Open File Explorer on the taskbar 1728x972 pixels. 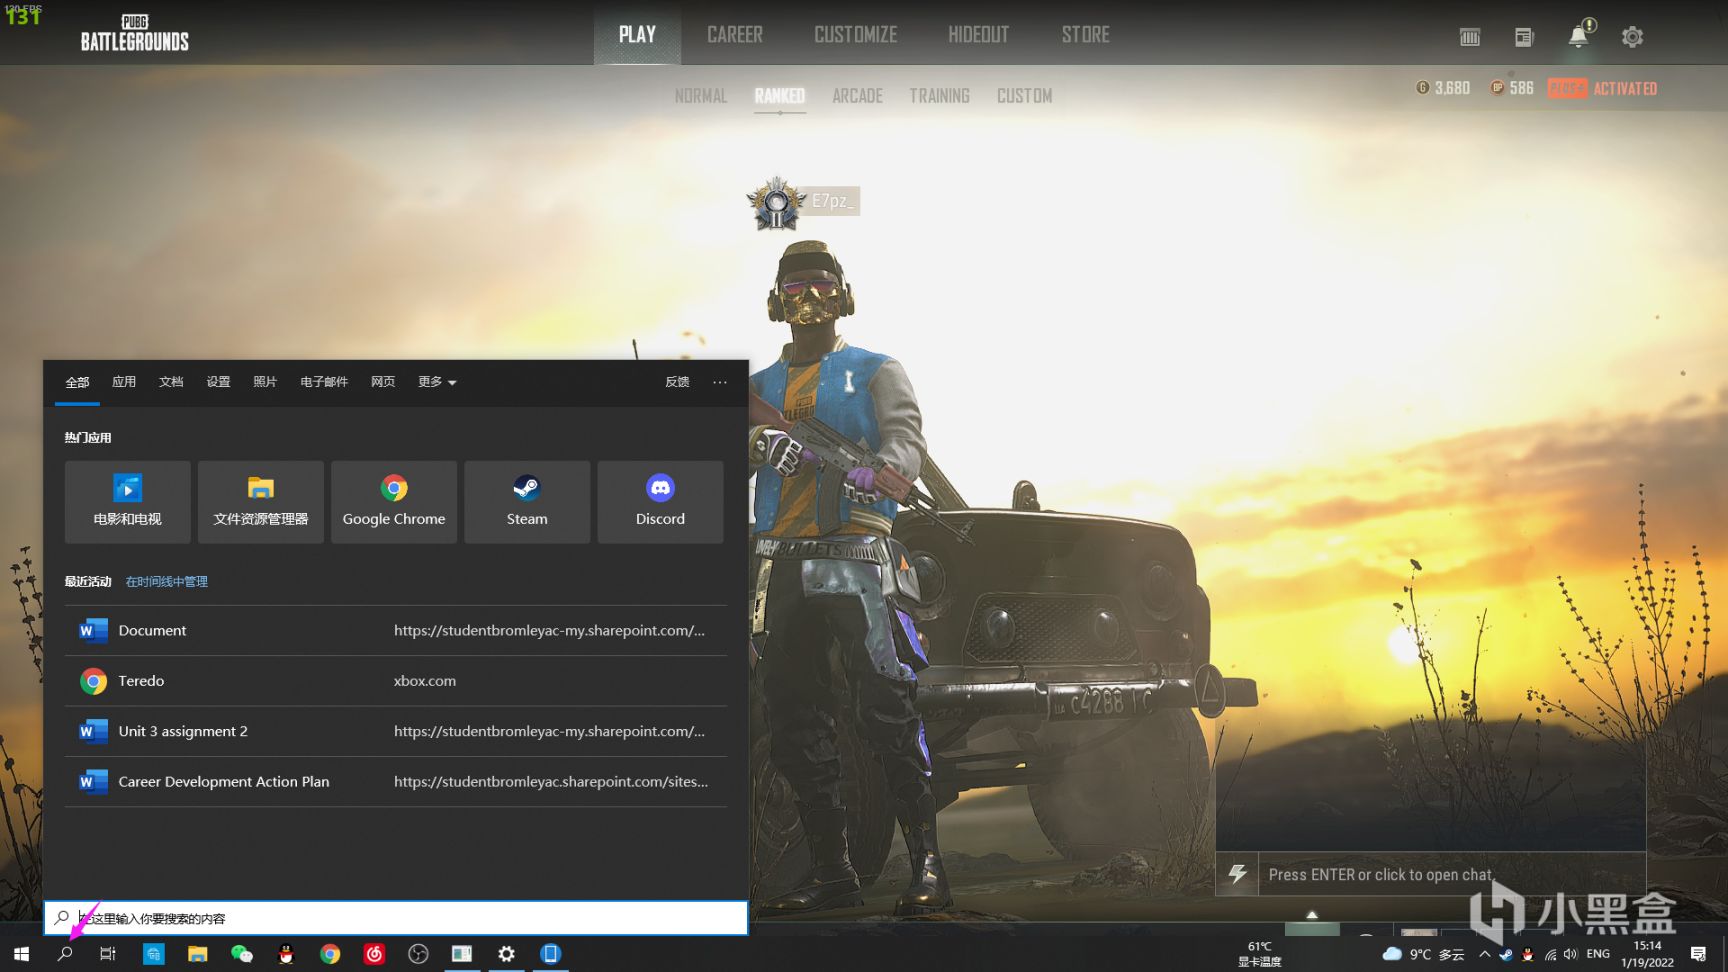[197, 954]
